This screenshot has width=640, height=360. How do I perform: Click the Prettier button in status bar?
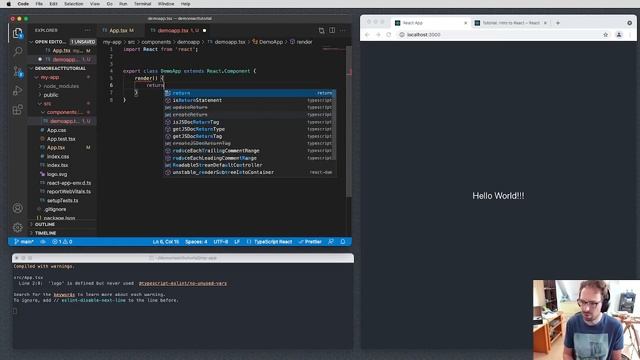(x=310, y=242)
